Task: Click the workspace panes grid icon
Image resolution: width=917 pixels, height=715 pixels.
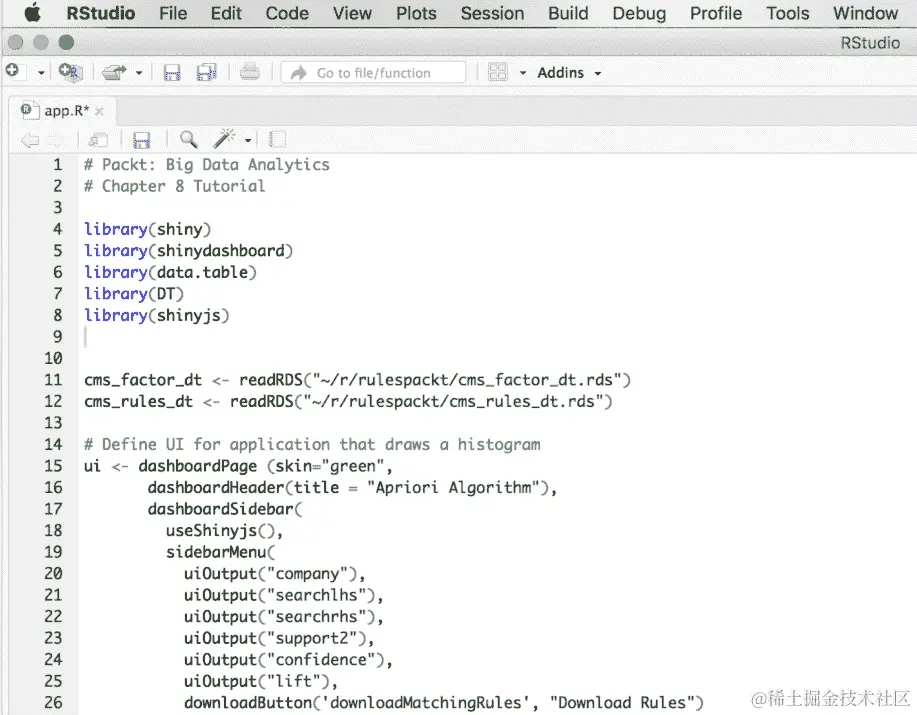Action: [x=498, y=72]
